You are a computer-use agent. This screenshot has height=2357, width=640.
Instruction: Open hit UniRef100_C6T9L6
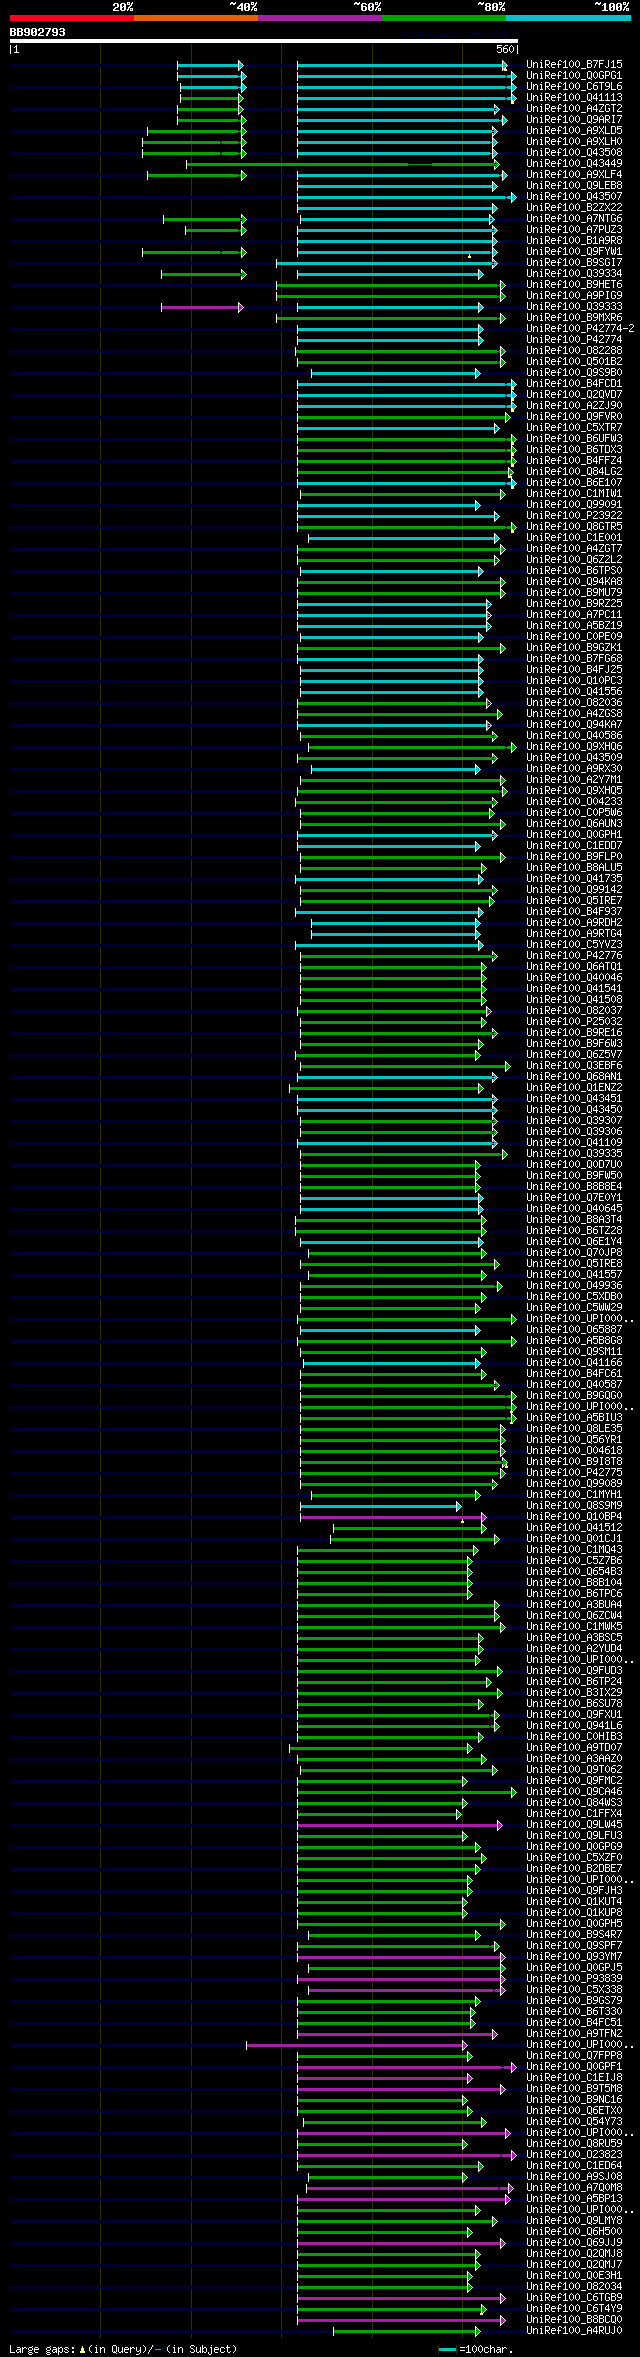click(x=574, y=86)
